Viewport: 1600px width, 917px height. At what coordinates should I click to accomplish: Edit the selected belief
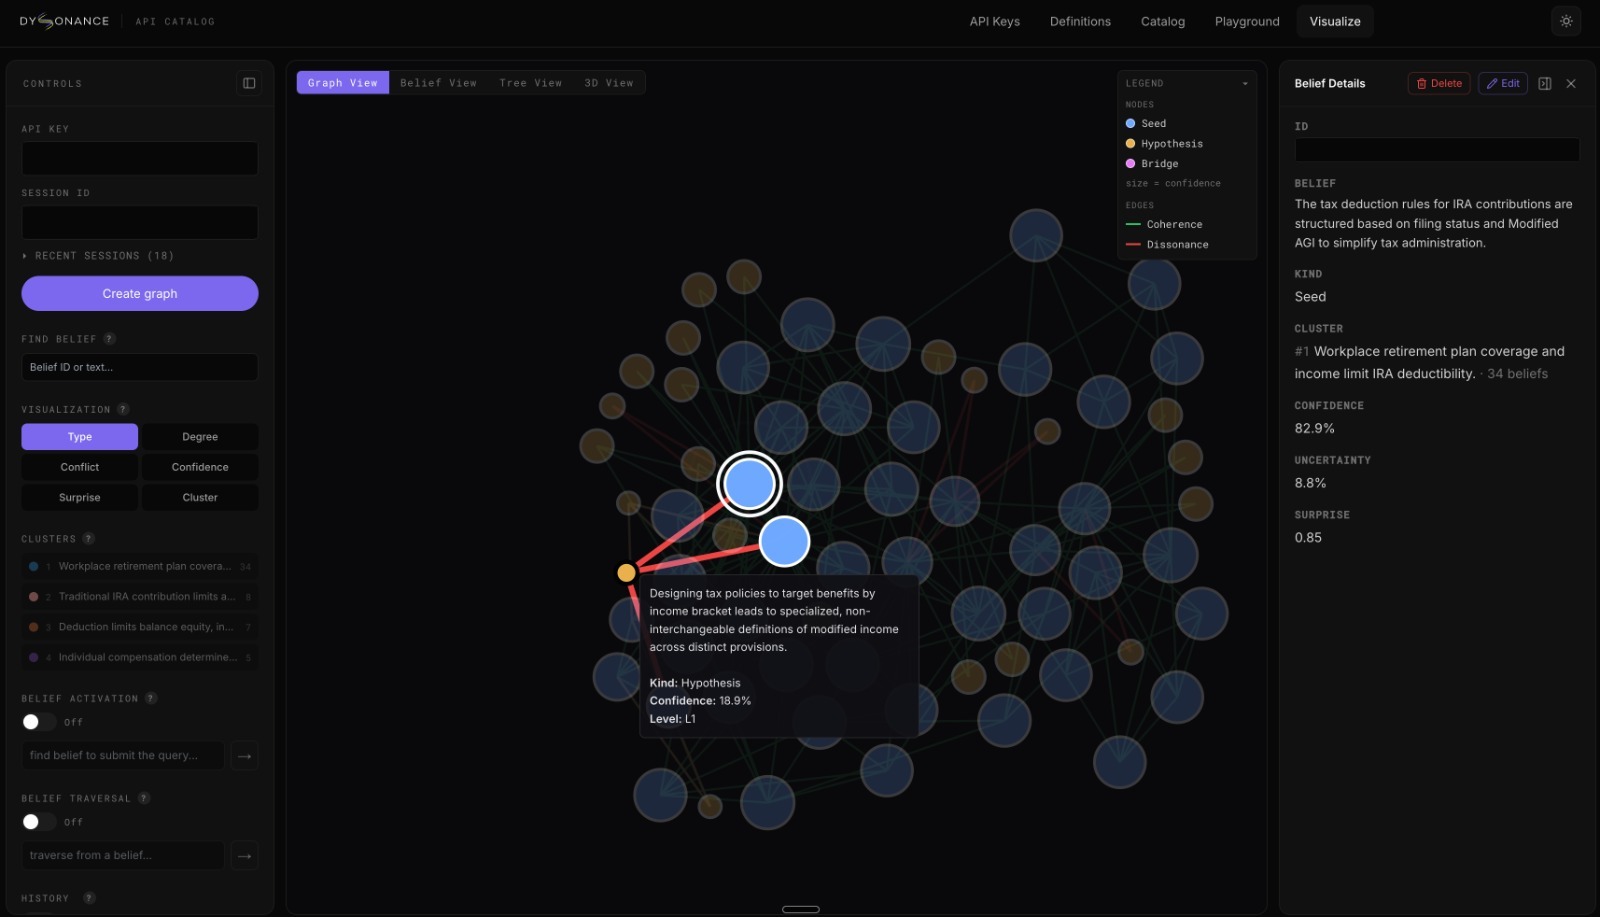(1503, 83)
